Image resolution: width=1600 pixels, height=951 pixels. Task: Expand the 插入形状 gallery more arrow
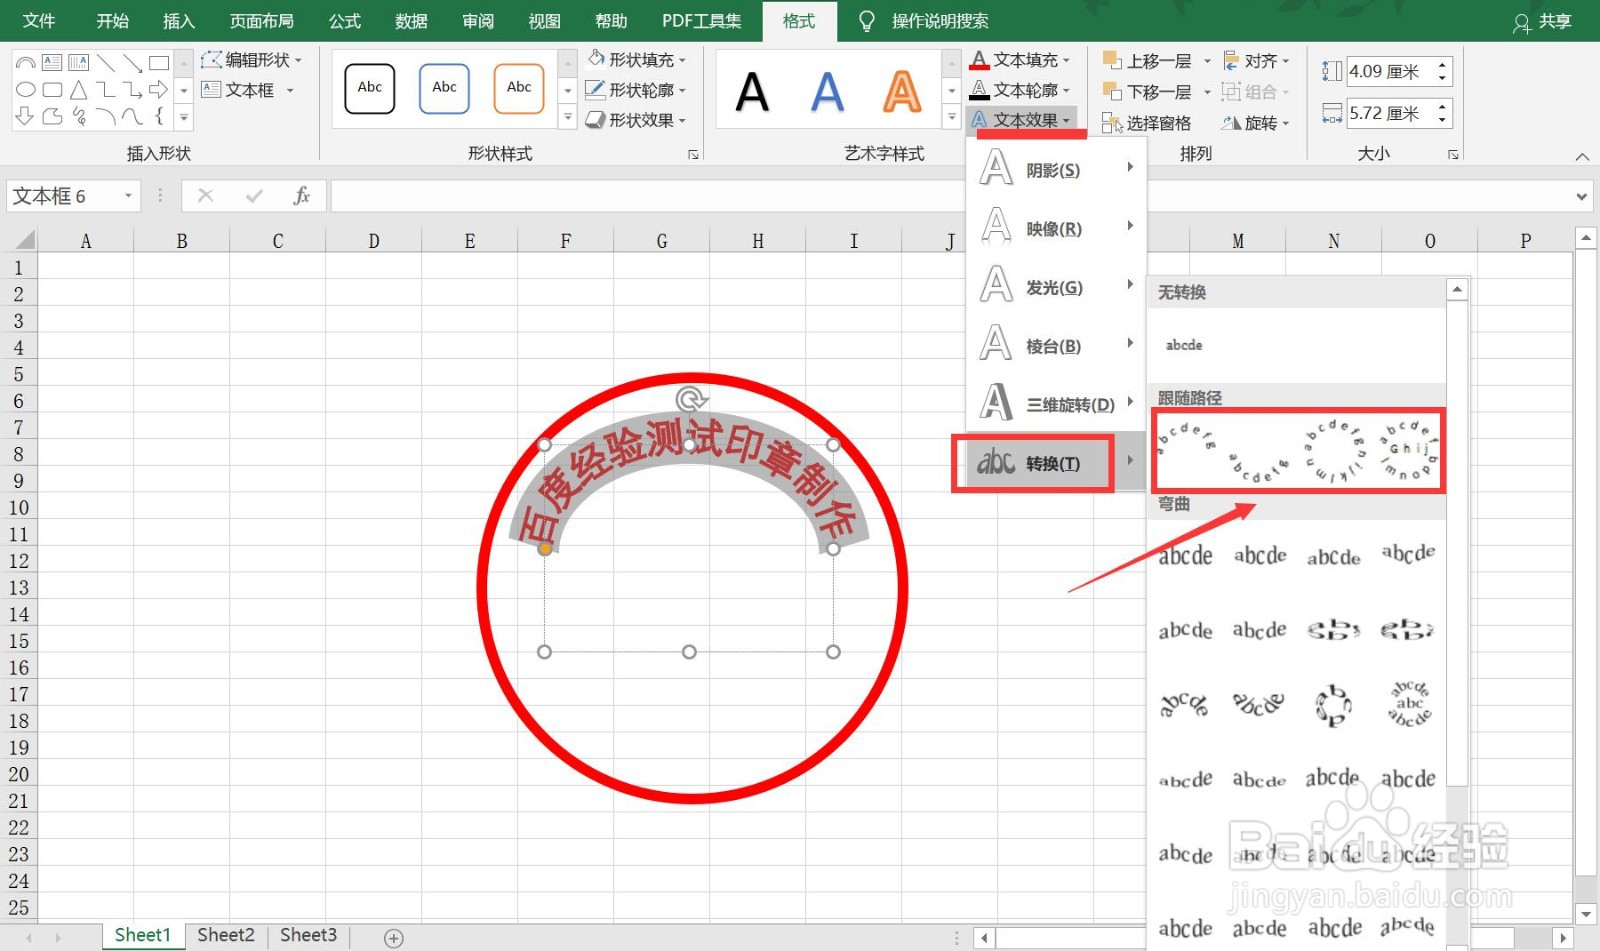point(183,117)
